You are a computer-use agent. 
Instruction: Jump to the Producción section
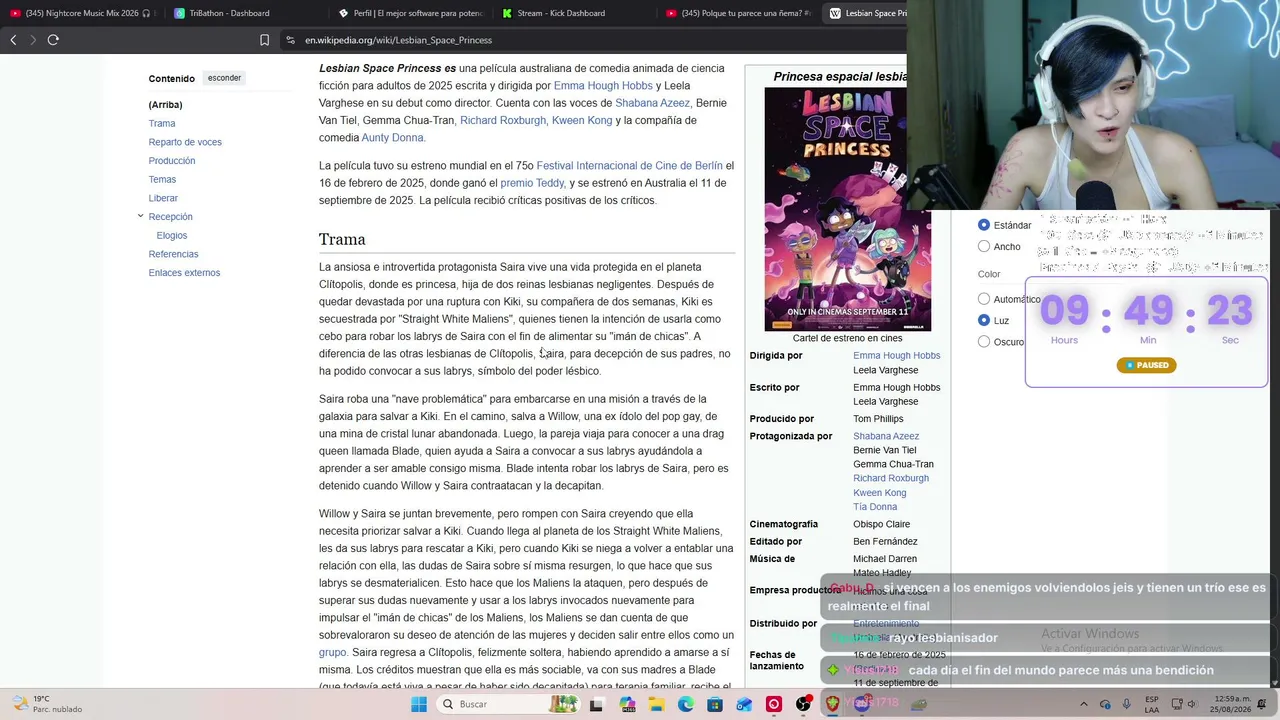pyautogui.click(x=172, y=161)
